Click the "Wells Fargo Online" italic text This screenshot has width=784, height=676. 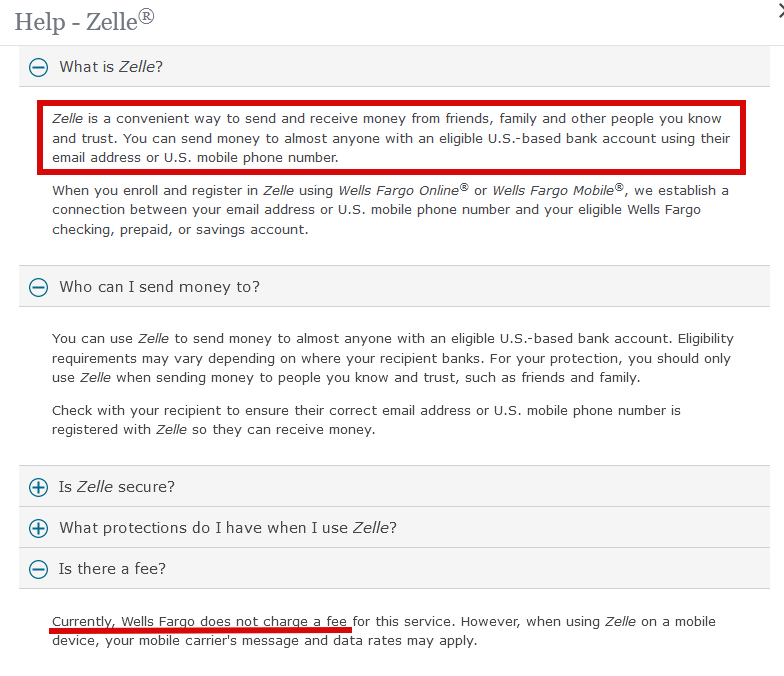coord(403,190)
